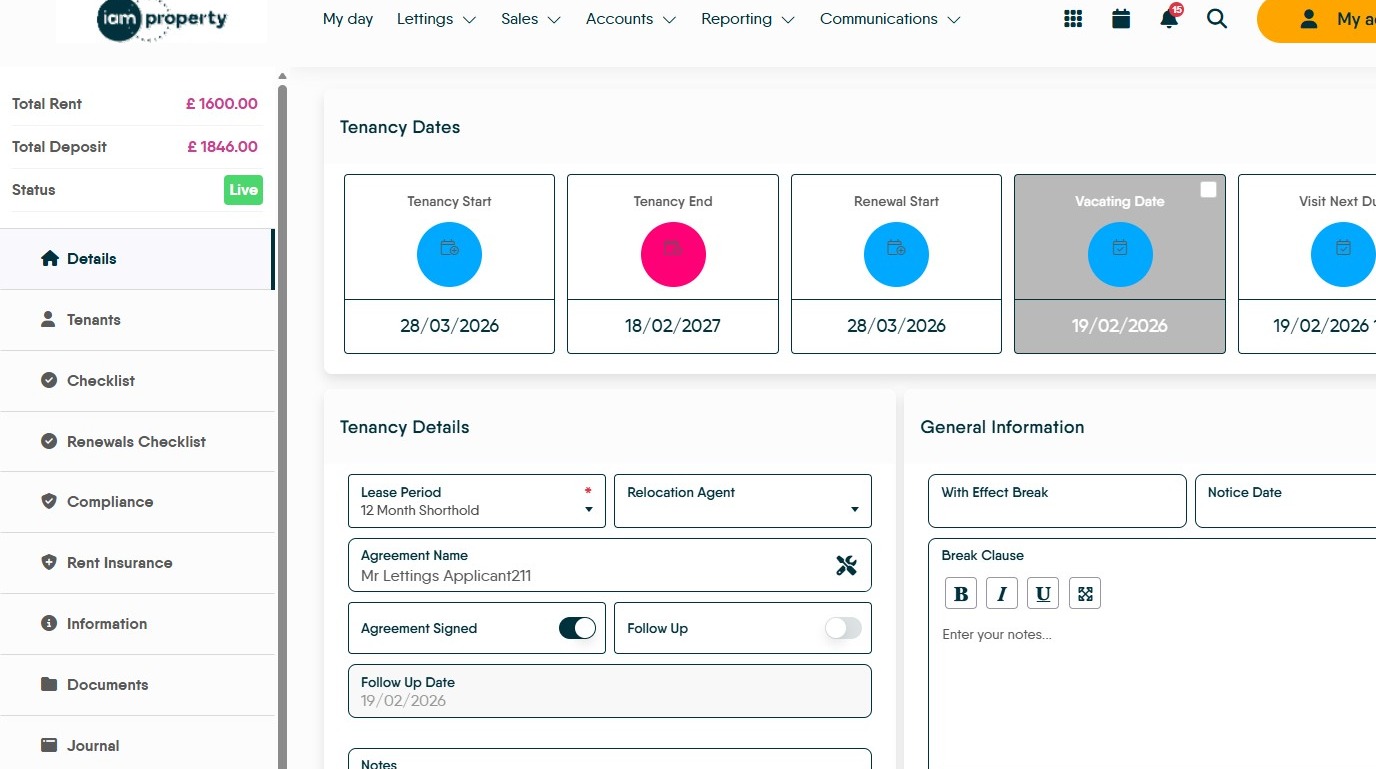The image size is (1376, 769).
Task: Click the Visit Next Due calendar icon
Action: pos(1343,254)
